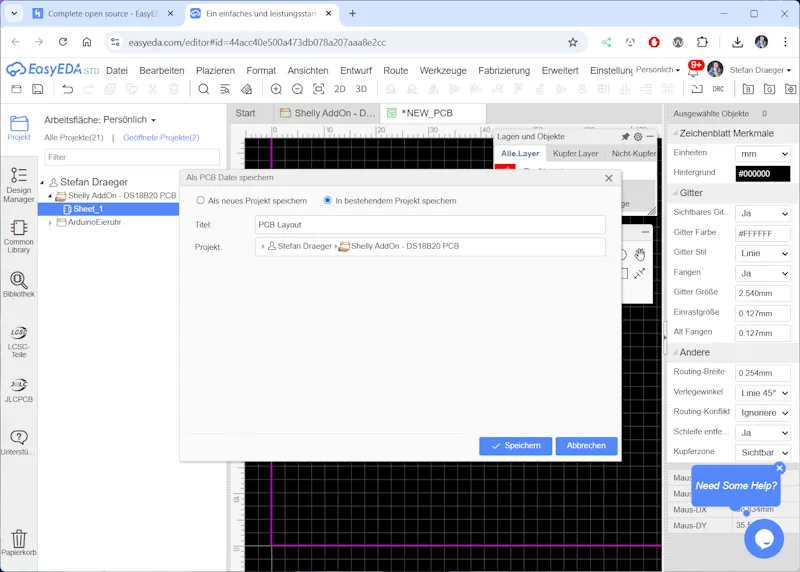Open the Design Manager sidebar panel
This screenshot has width=800, height=572.
(18, 186)
